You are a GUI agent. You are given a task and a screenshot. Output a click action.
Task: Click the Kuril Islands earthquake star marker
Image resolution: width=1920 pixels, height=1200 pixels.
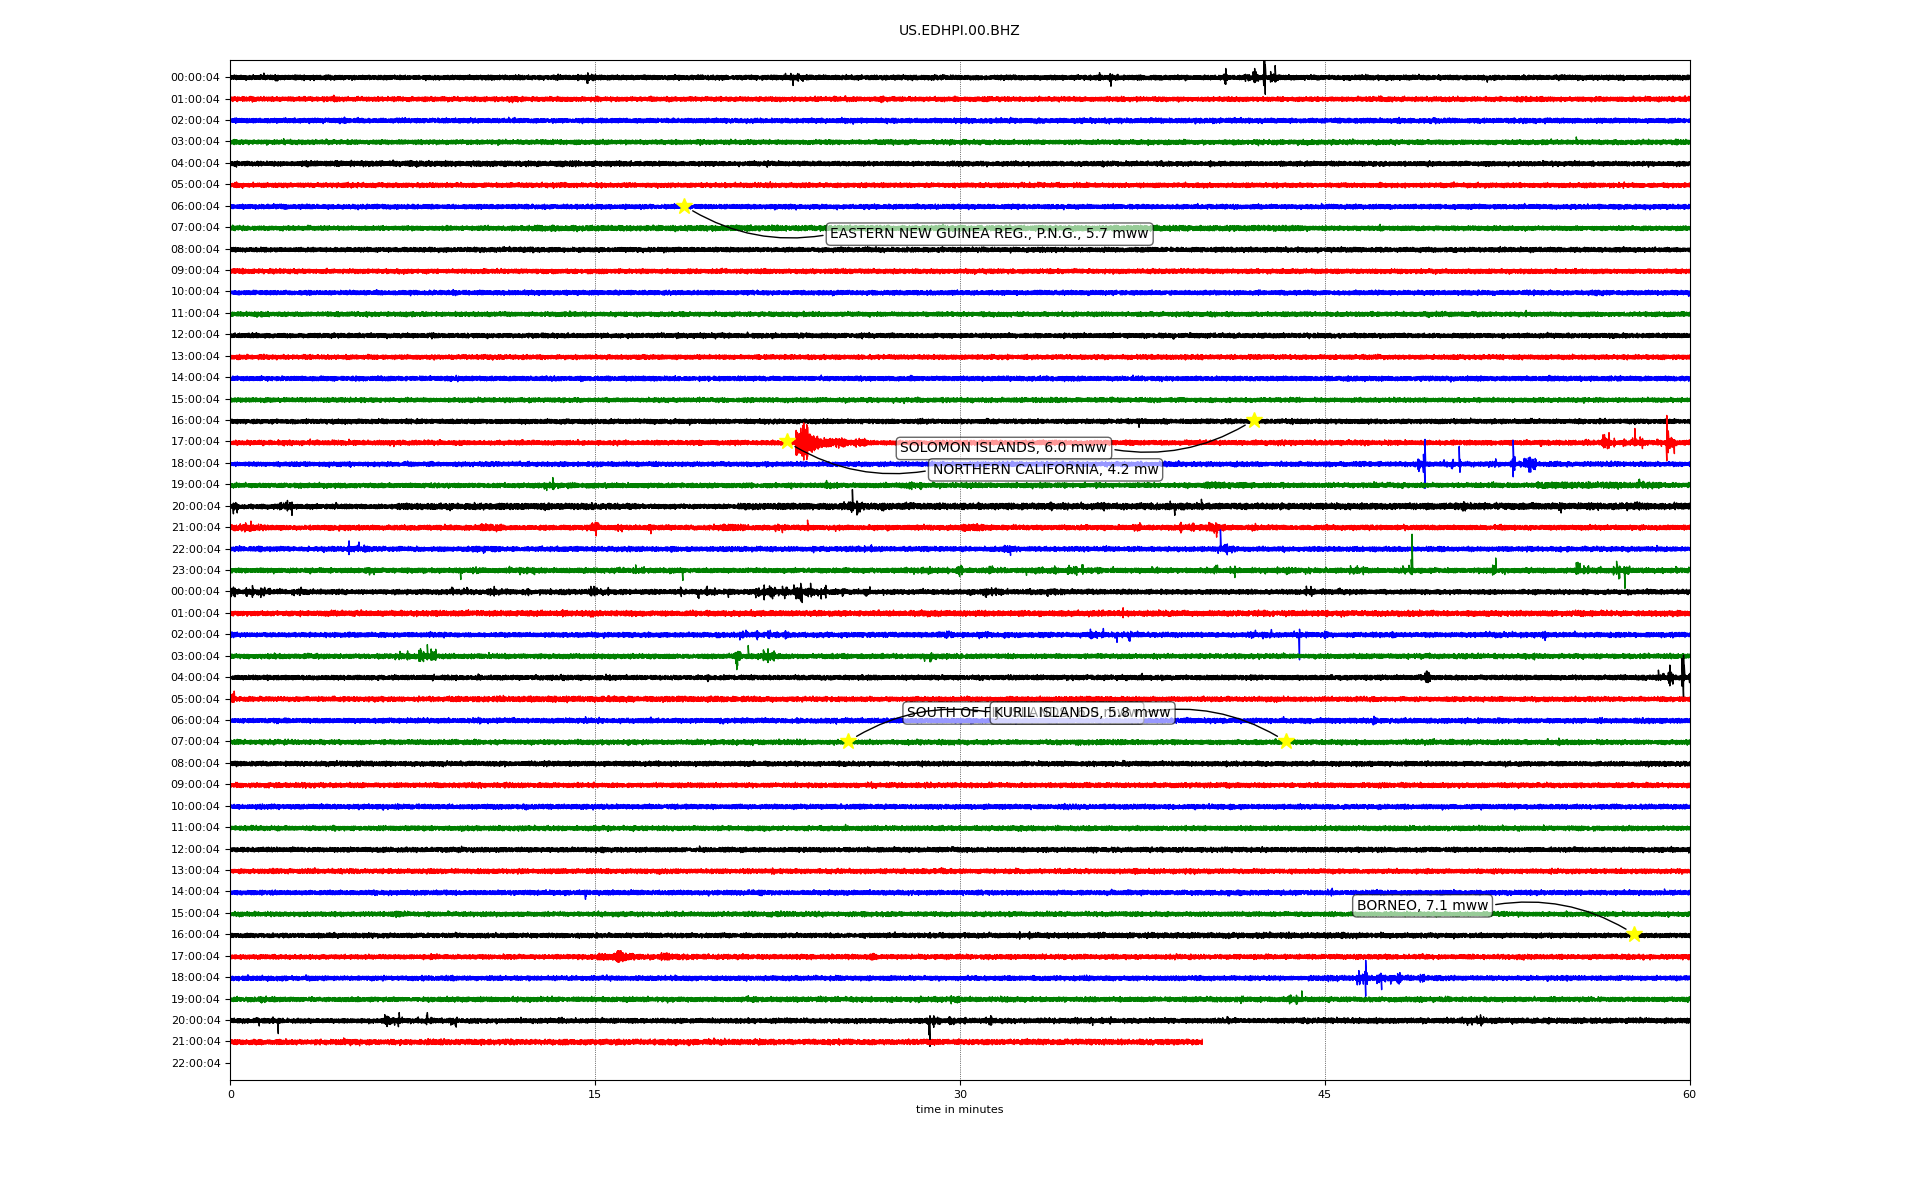tap(1286, 741)
